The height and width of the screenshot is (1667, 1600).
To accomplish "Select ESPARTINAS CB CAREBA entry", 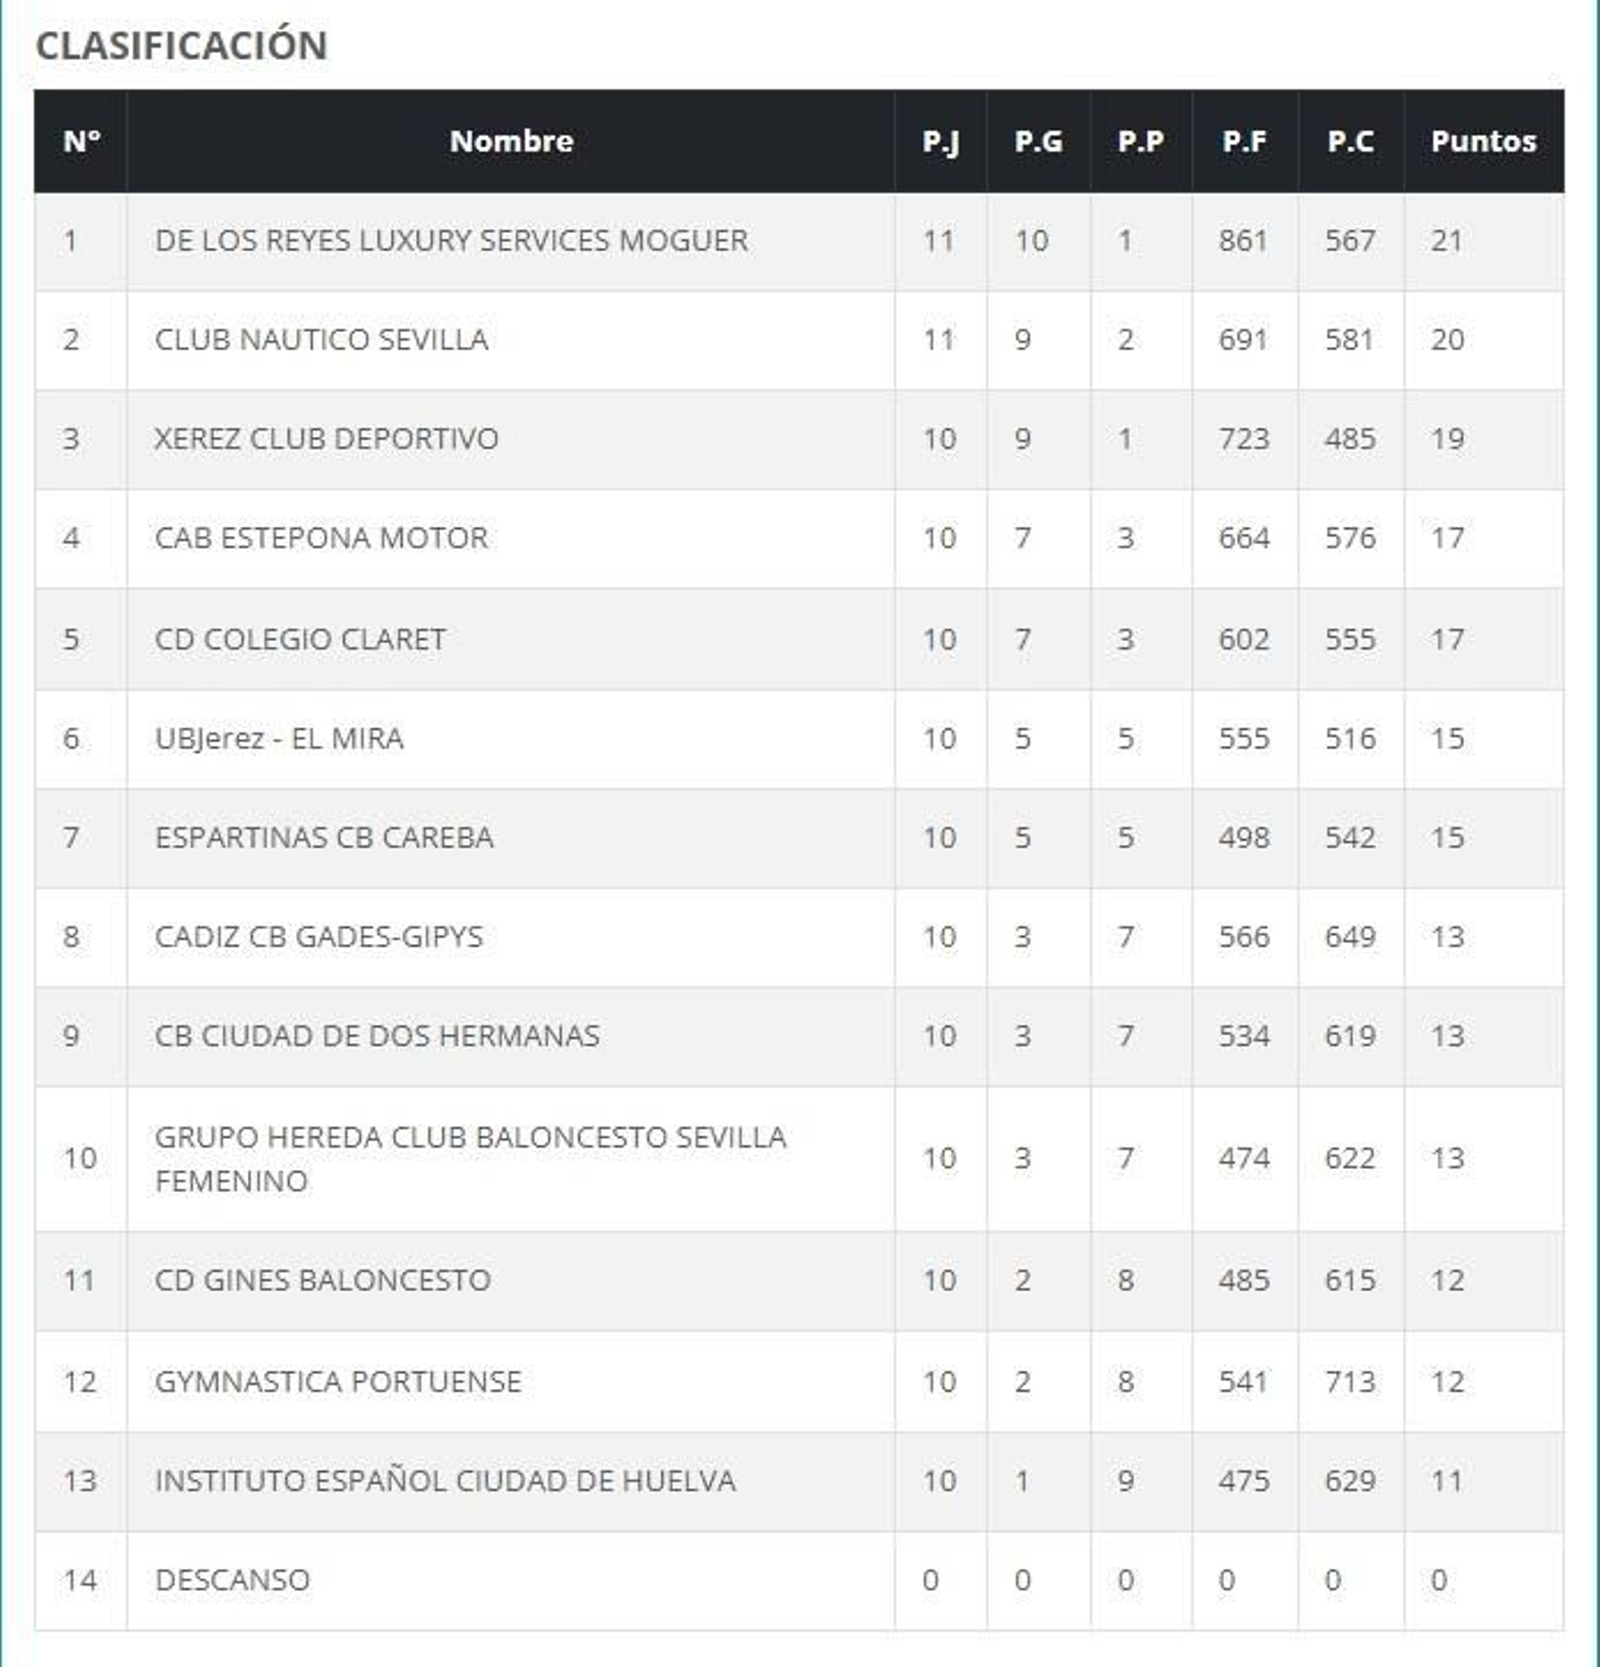I will point(324,838).
